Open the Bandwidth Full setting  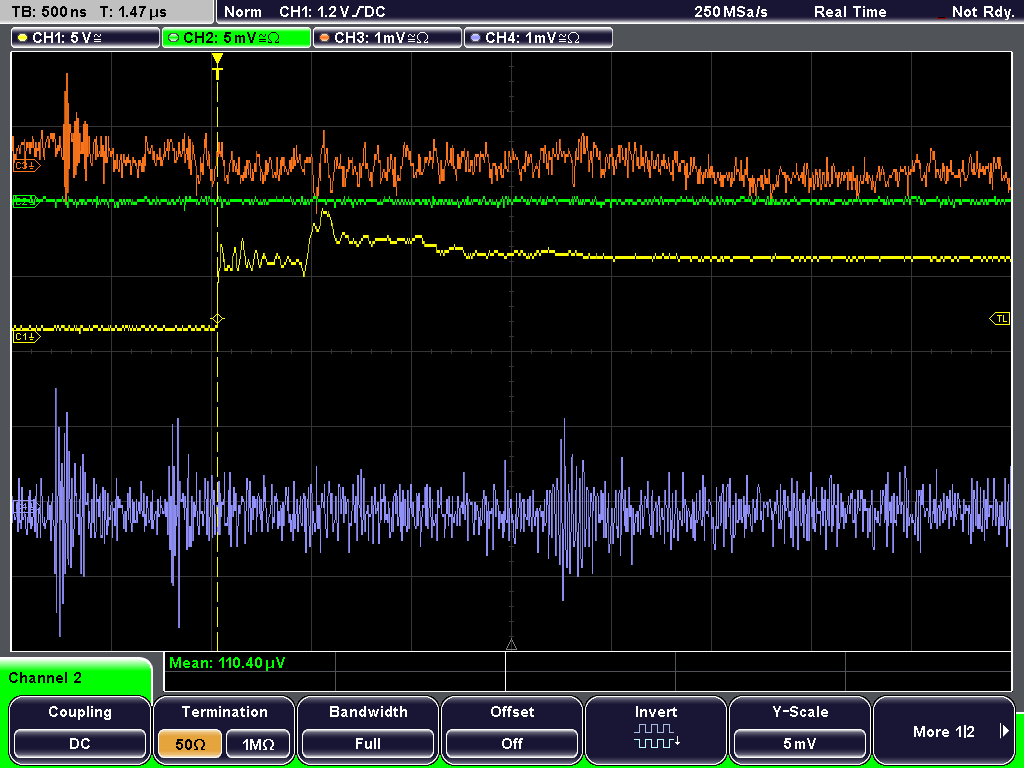coord(368,731)
